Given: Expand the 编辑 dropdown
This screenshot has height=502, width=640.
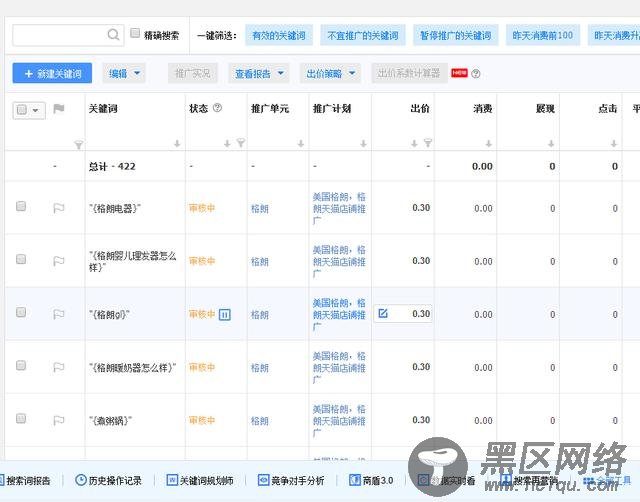Looking at the screenshot, I should [124, 73].
